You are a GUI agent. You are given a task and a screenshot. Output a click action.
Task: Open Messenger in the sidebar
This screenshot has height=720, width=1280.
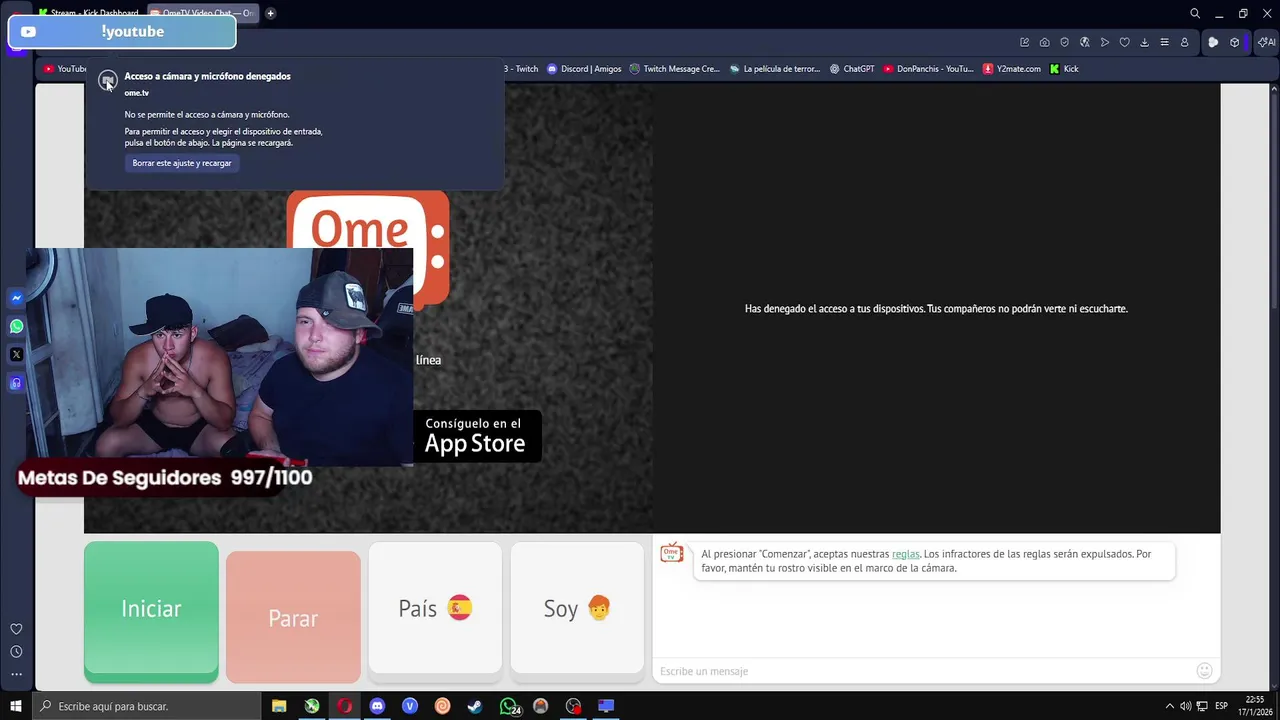coord(16,298)
